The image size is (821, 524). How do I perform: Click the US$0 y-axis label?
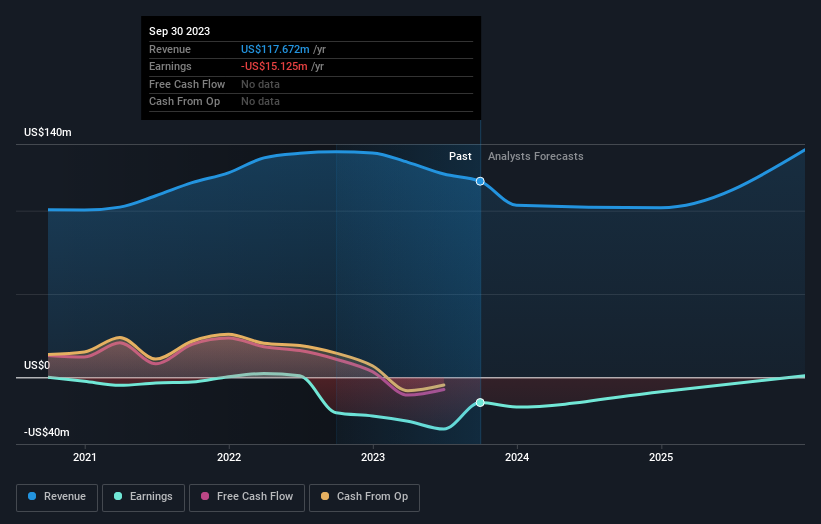pos(37,365)
